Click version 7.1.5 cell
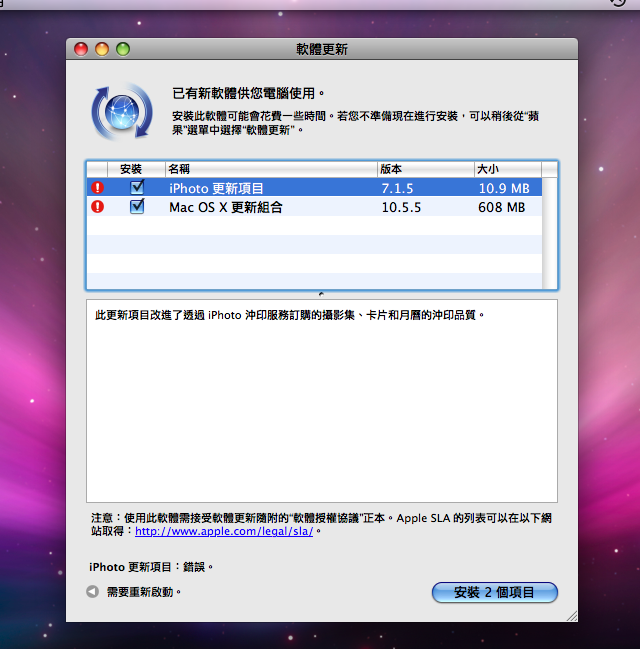 (x=397, y=188)
